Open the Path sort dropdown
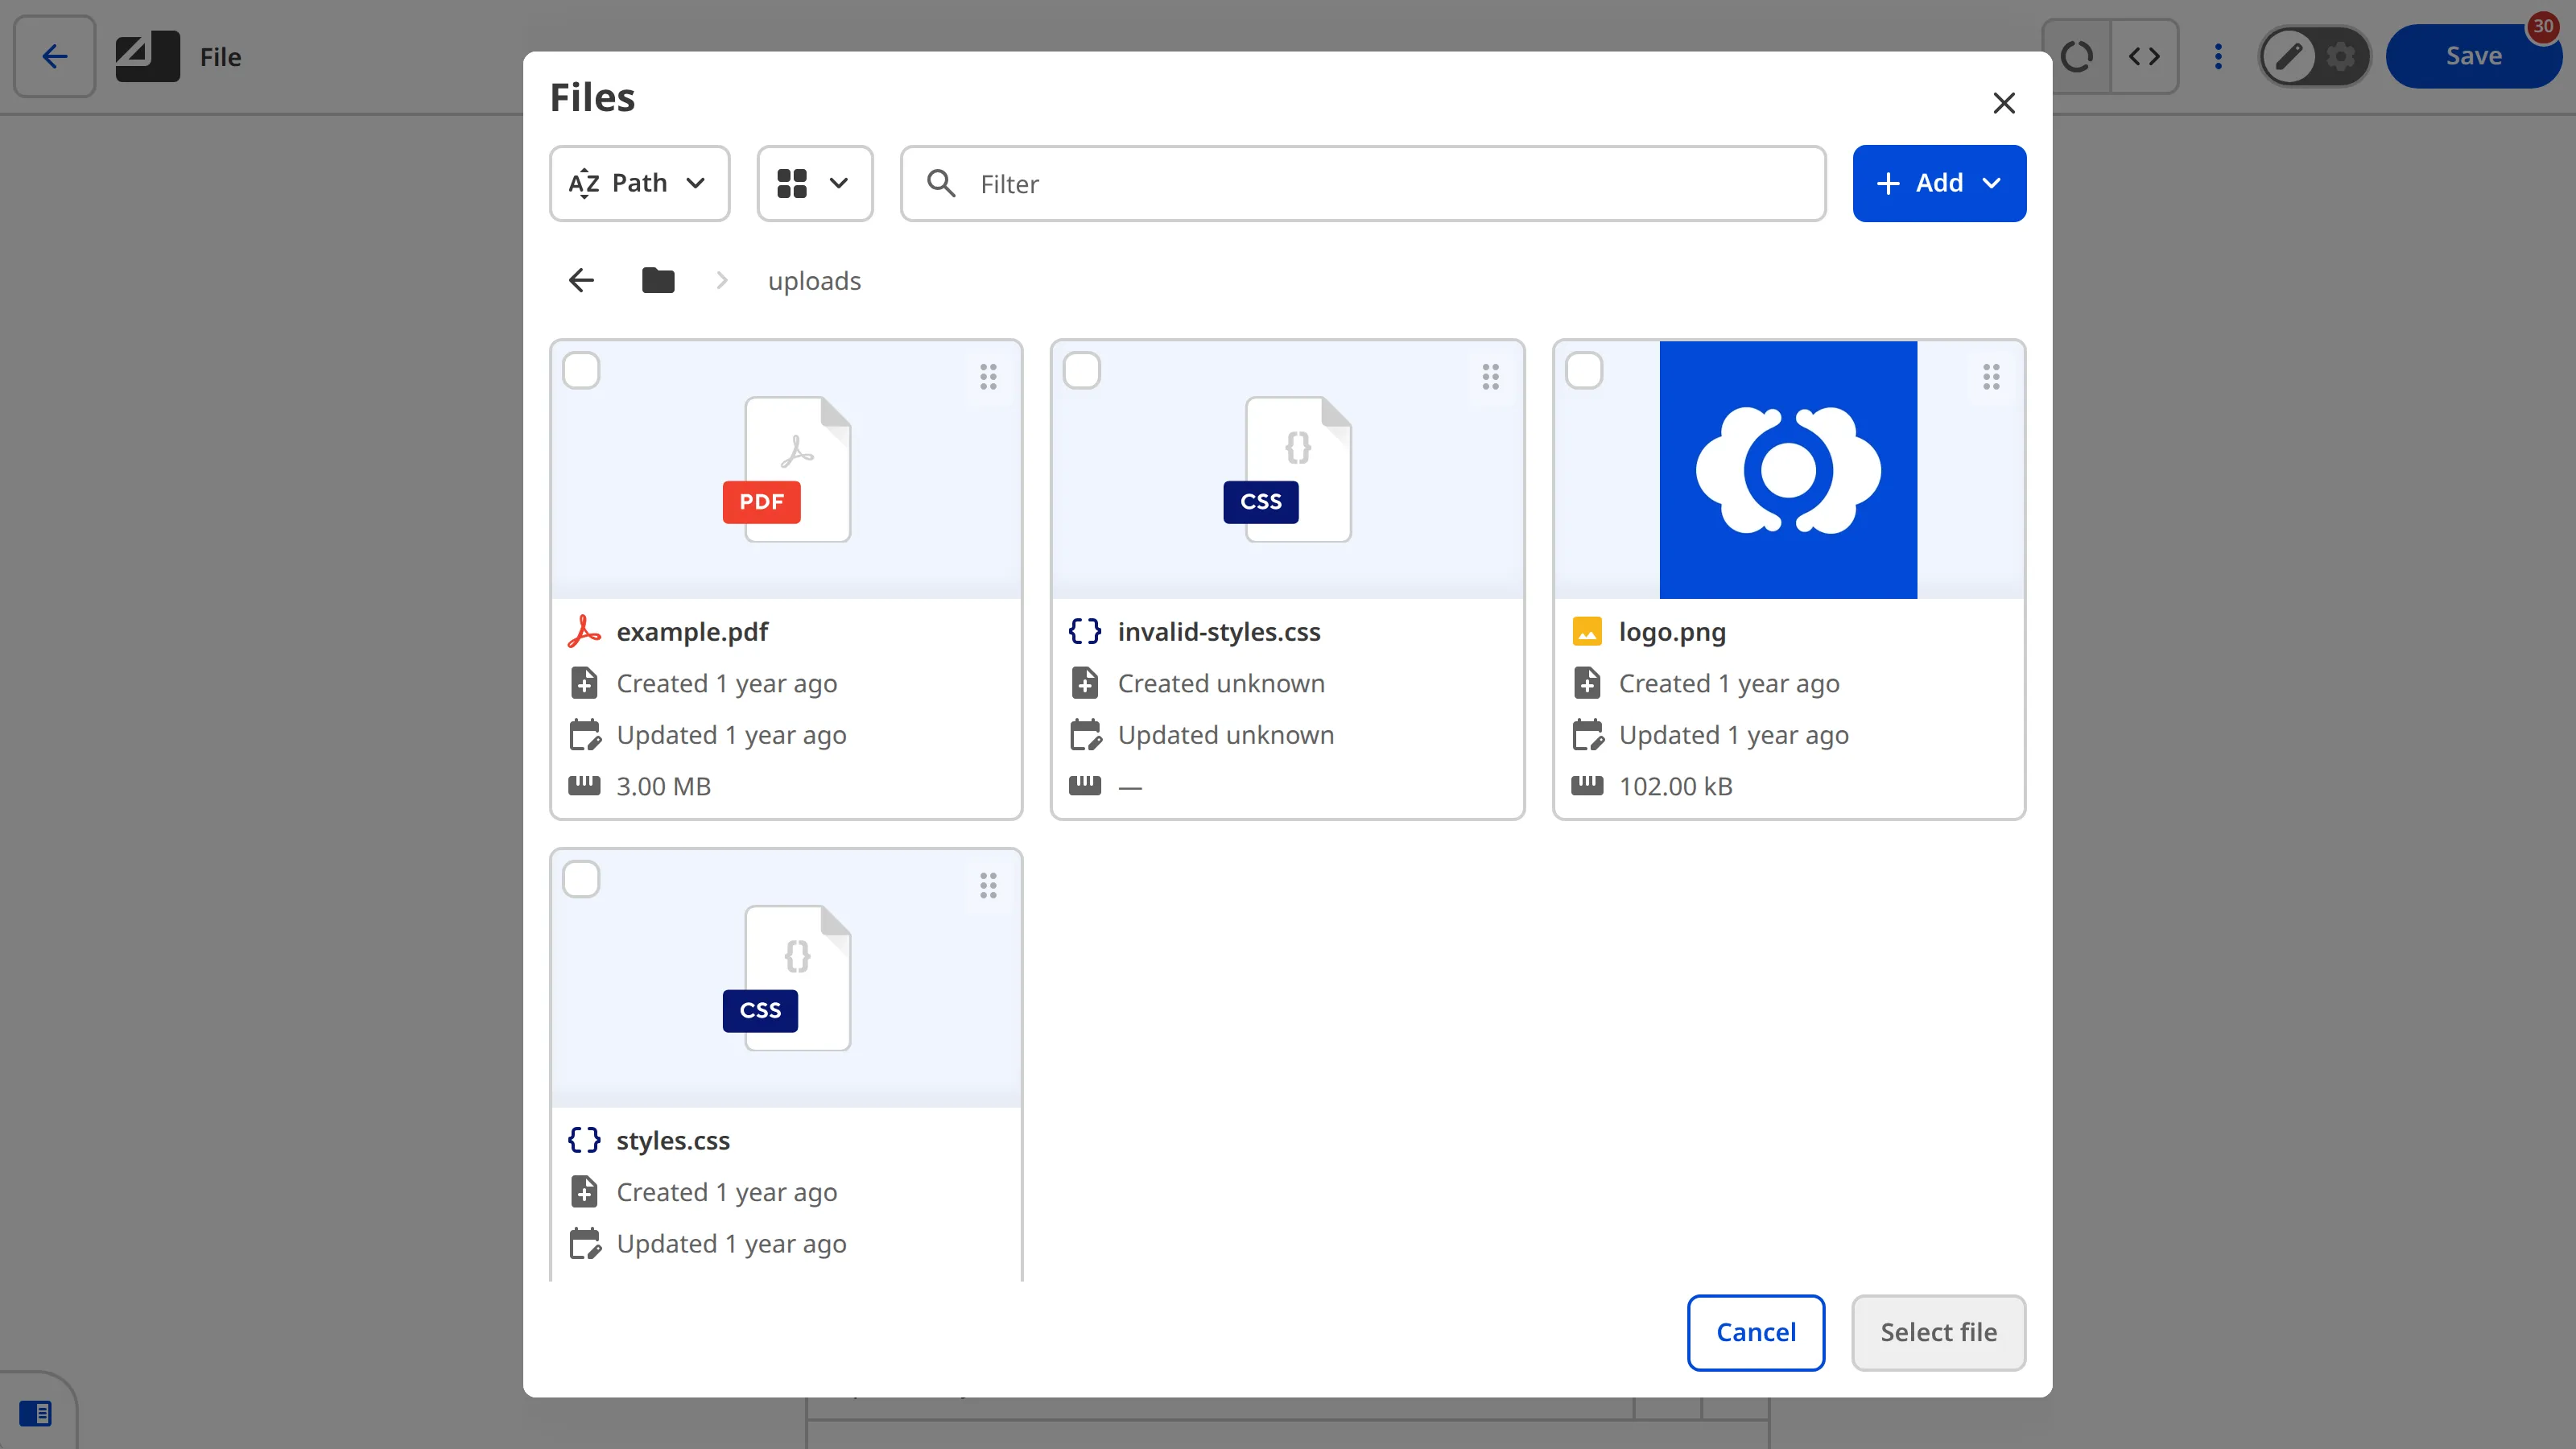The height and width of the screenshot is (1449, 2576). click(639, 183)
